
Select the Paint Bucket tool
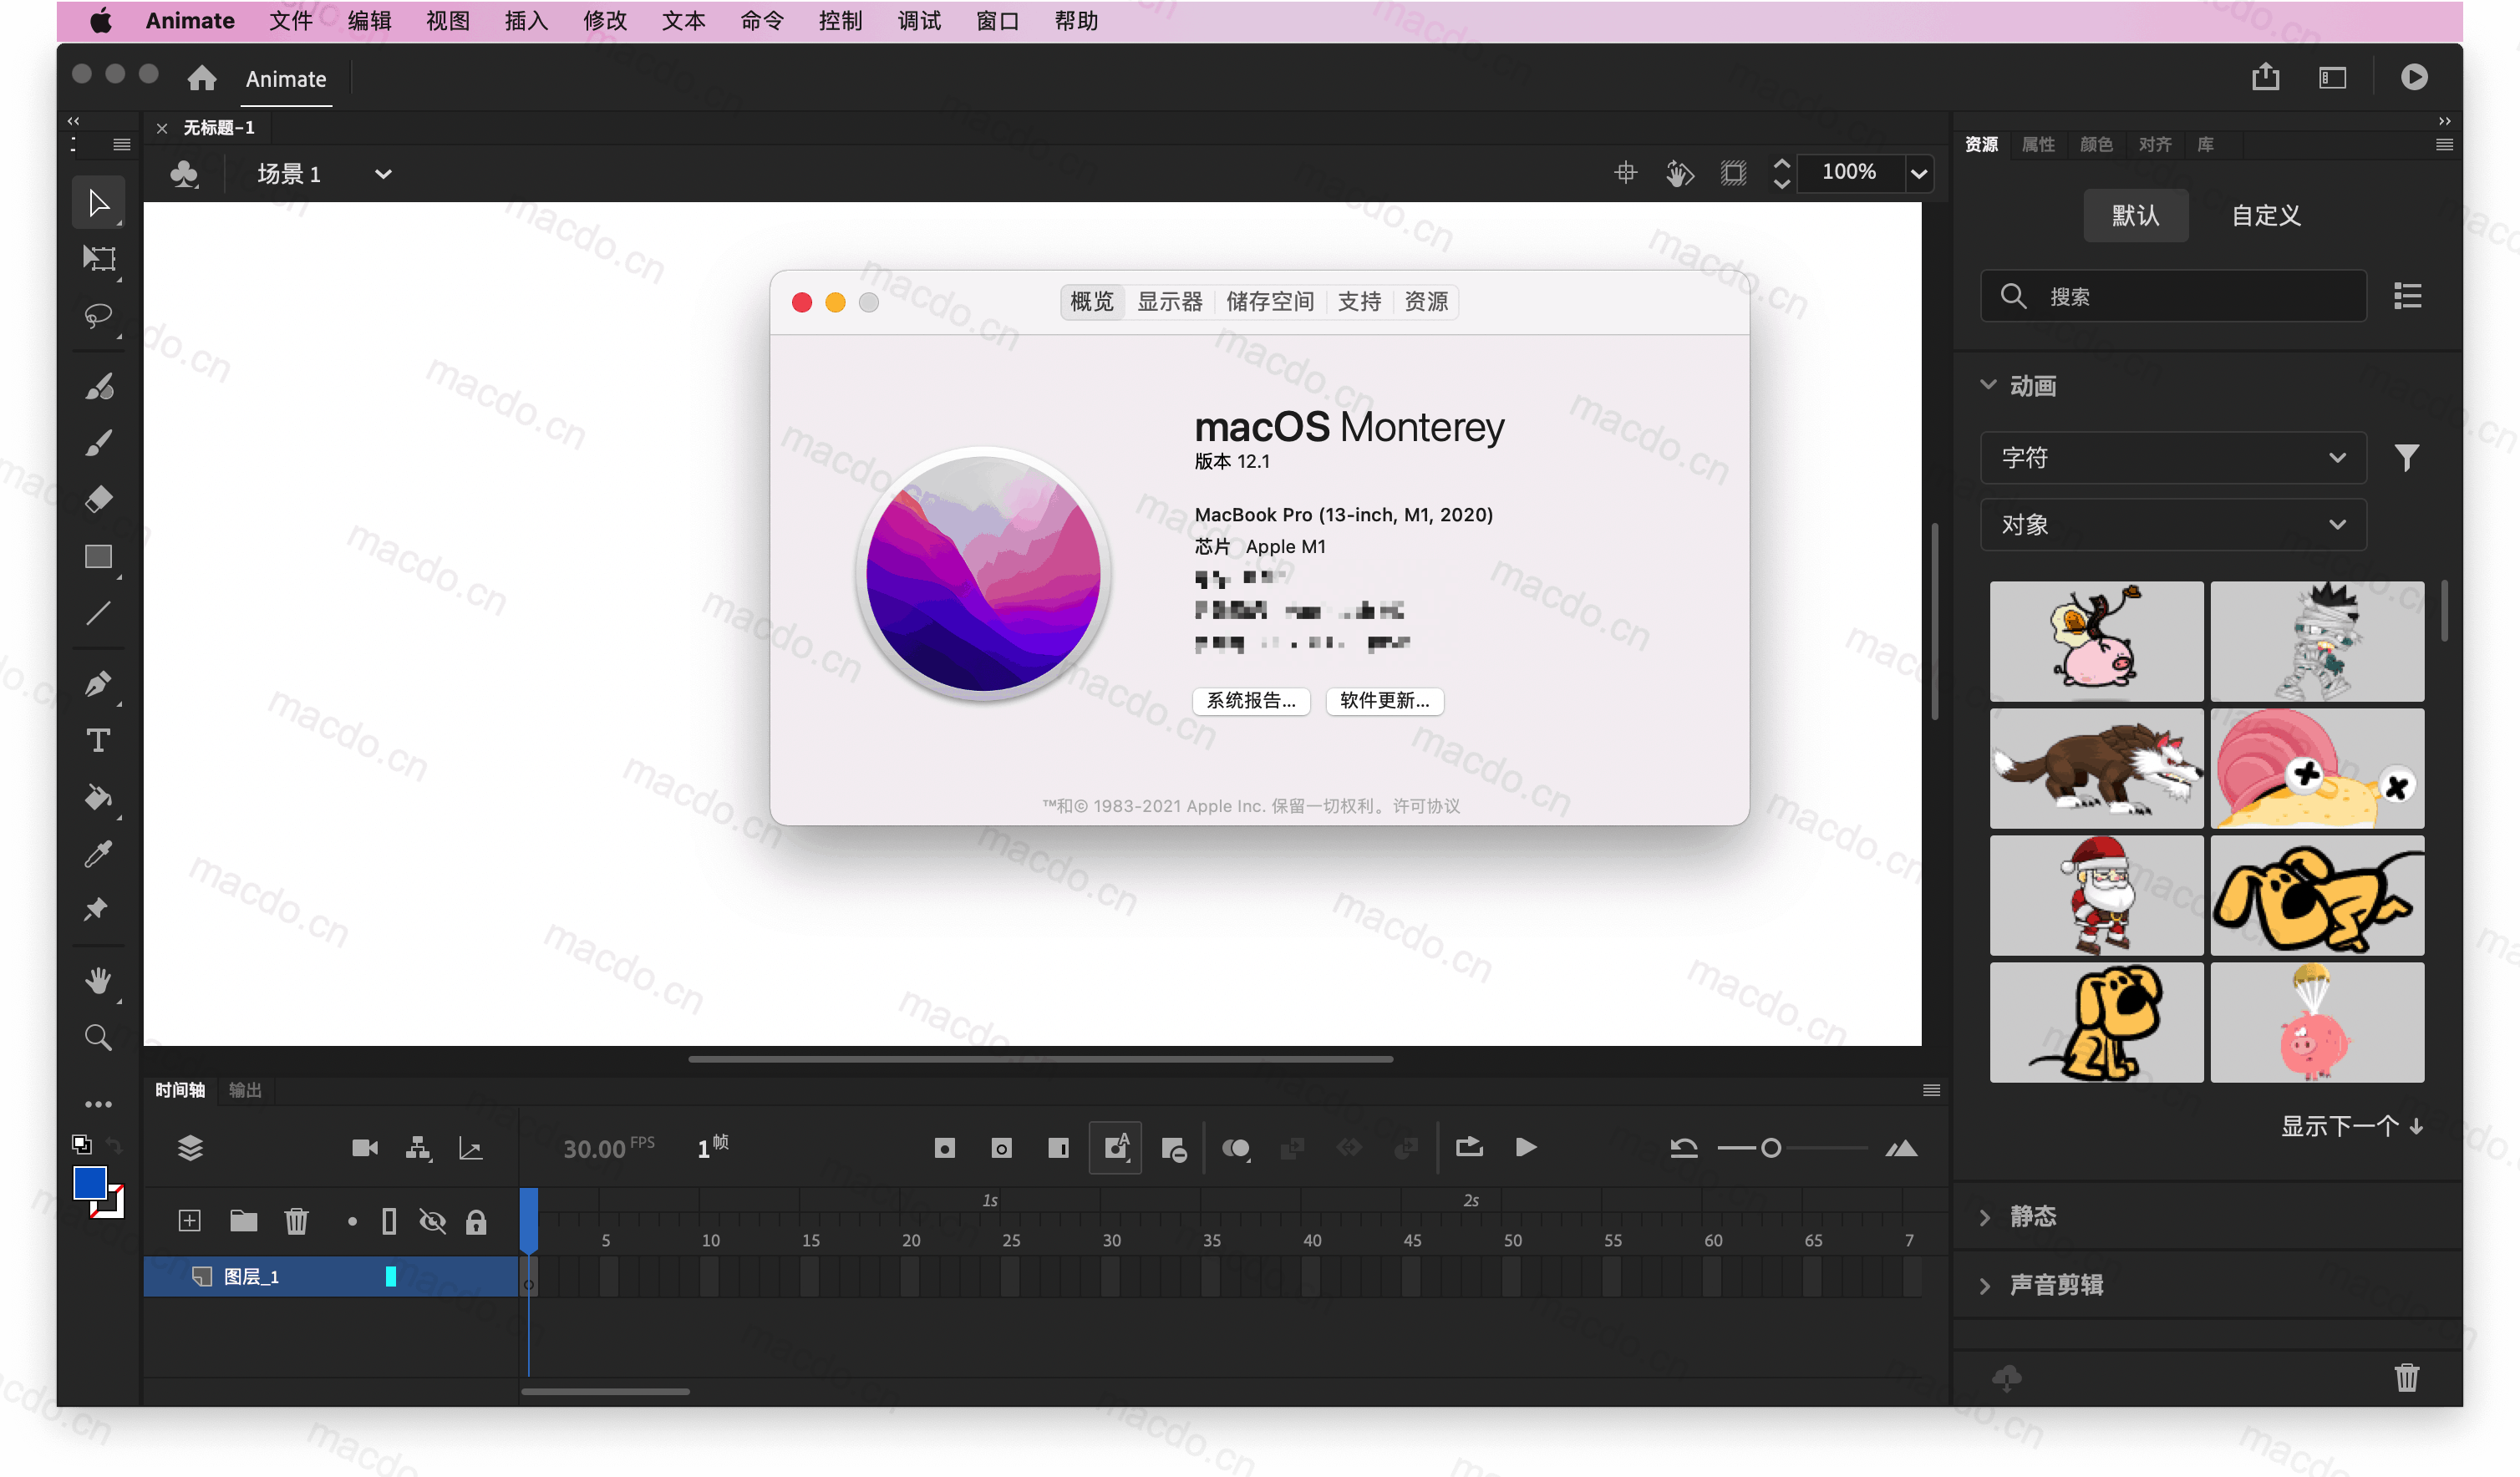click(98, 798)
